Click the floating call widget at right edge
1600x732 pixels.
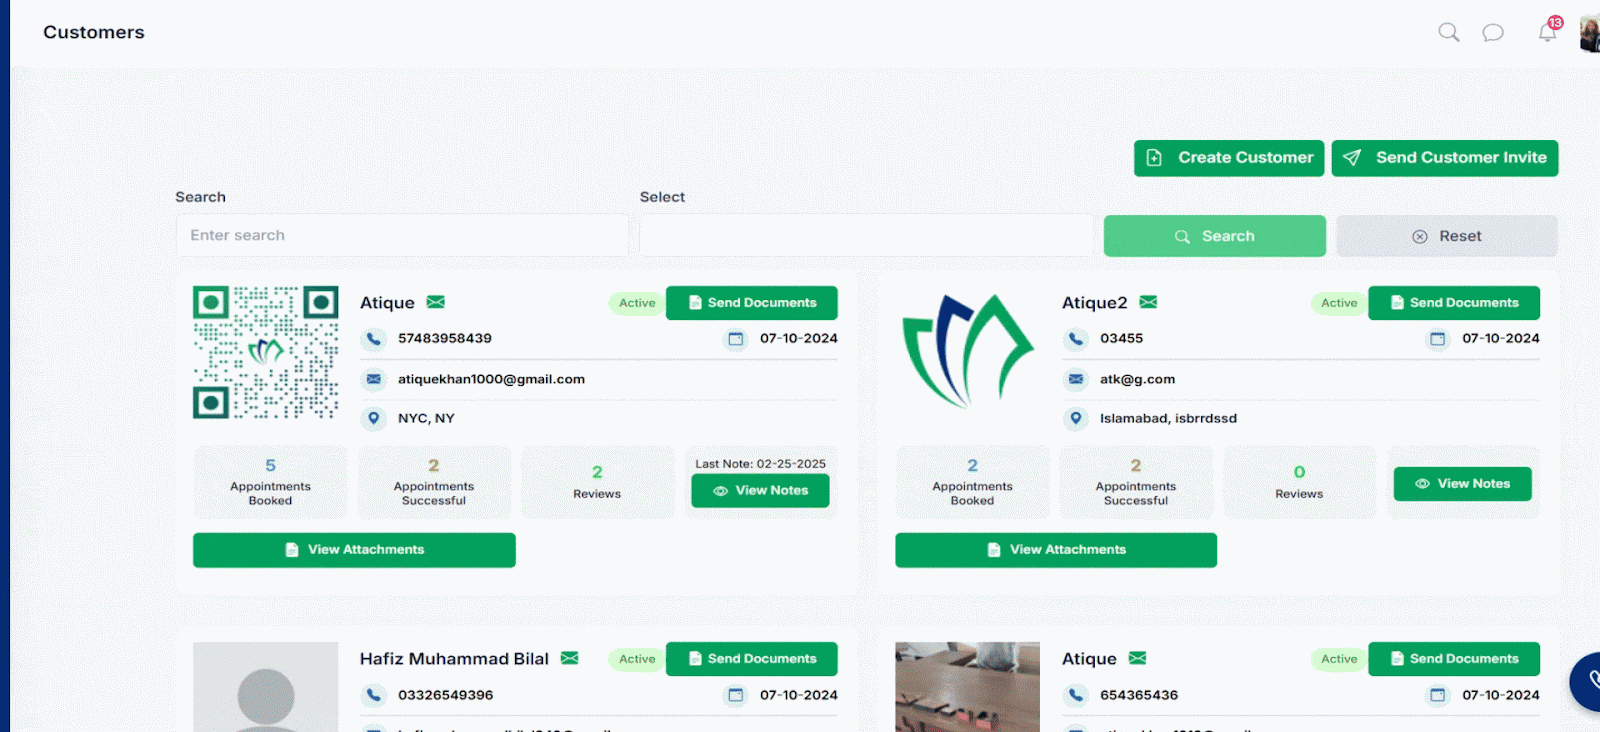(x=1587, y=681)
